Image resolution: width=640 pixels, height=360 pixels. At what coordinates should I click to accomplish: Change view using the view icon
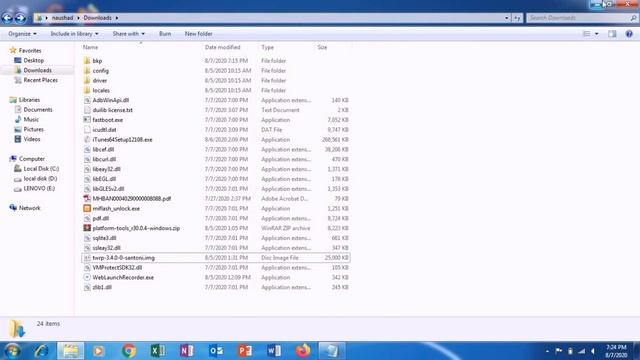pos(587,34)
